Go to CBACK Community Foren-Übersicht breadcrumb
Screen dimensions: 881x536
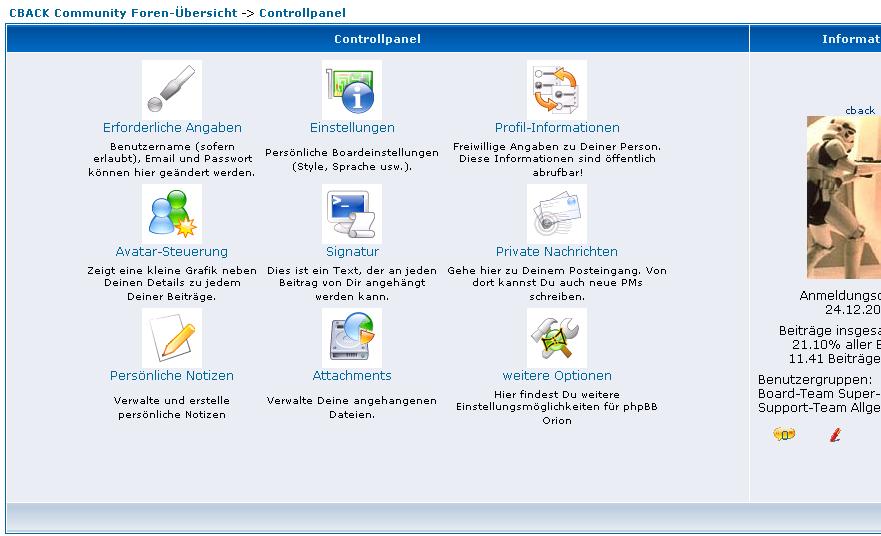122,13
